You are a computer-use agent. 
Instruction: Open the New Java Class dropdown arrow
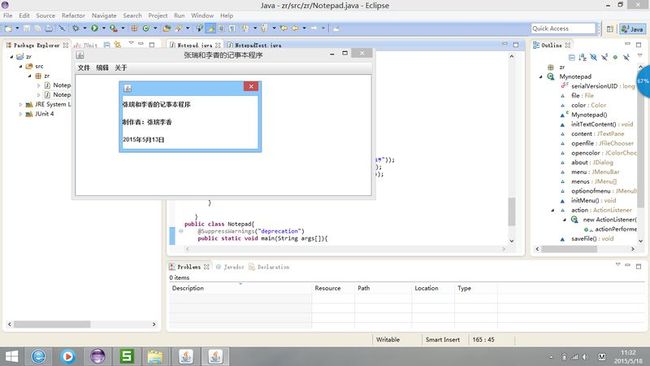[155, 28]
